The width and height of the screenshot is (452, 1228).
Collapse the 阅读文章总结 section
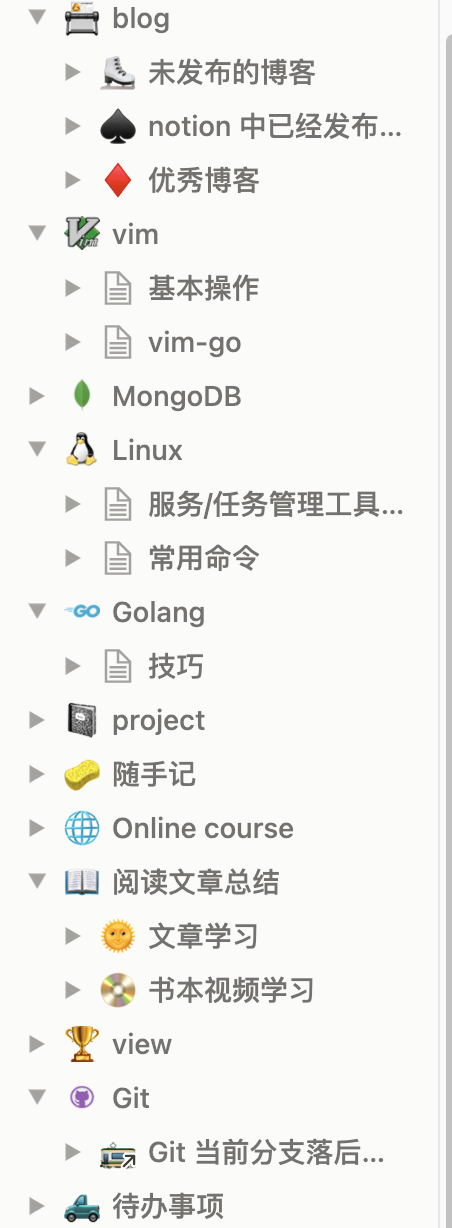click(38, 882)
